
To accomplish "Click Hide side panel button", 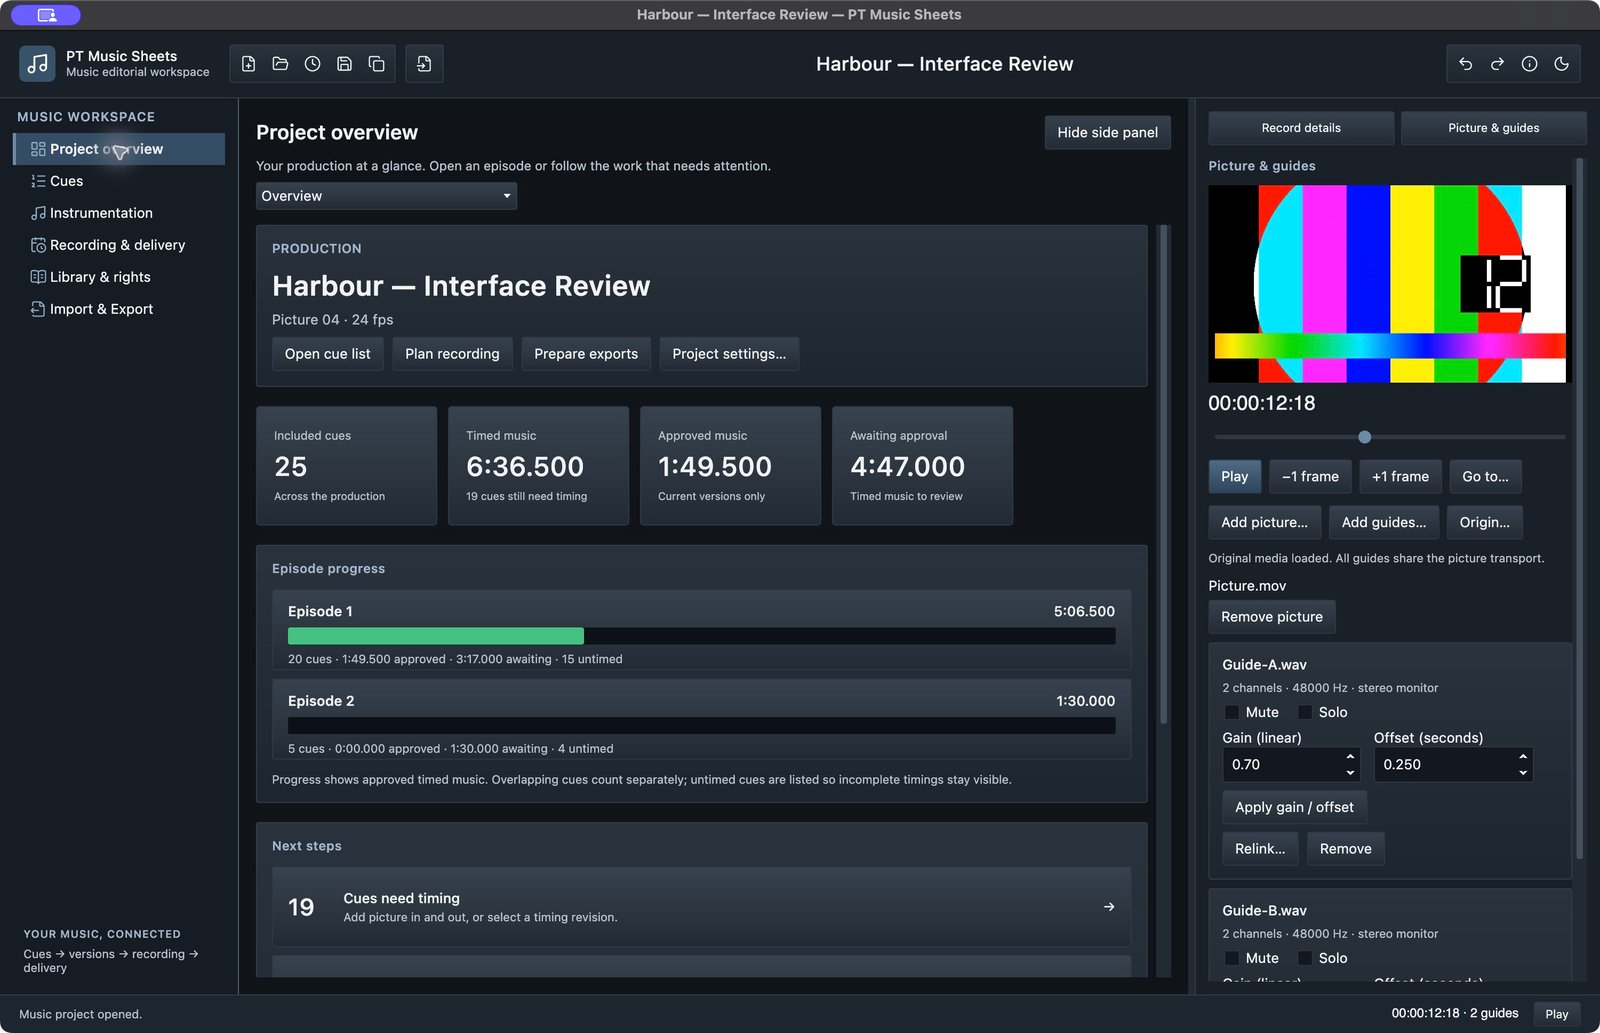I will coord(1107,132).
